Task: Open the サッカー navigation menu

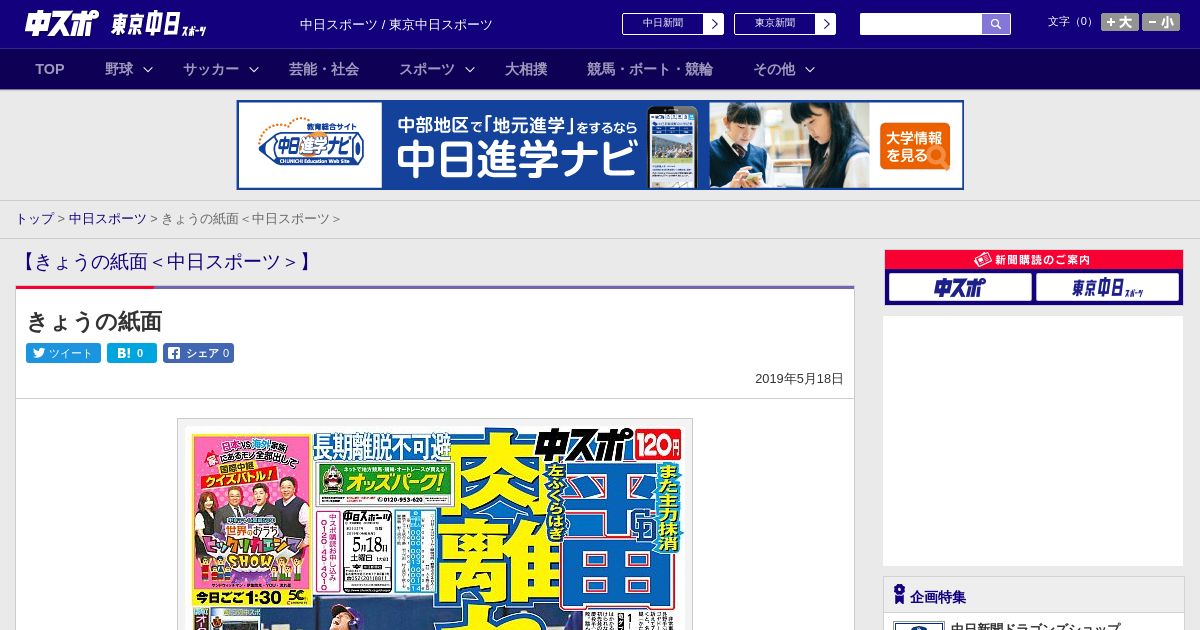Action: 211,69
